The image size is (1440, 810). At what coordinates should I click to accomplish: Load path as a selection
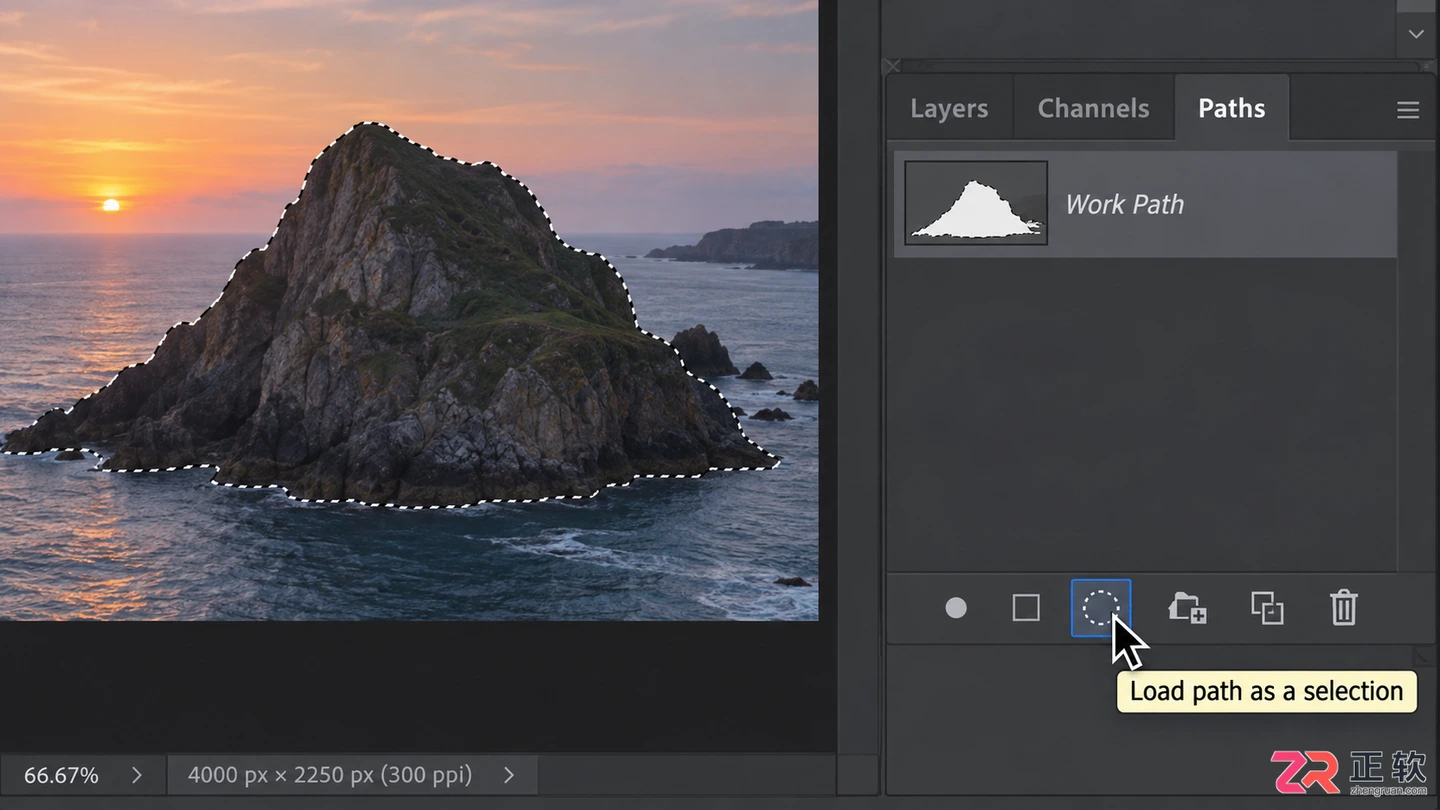(x=1101, y=608)
